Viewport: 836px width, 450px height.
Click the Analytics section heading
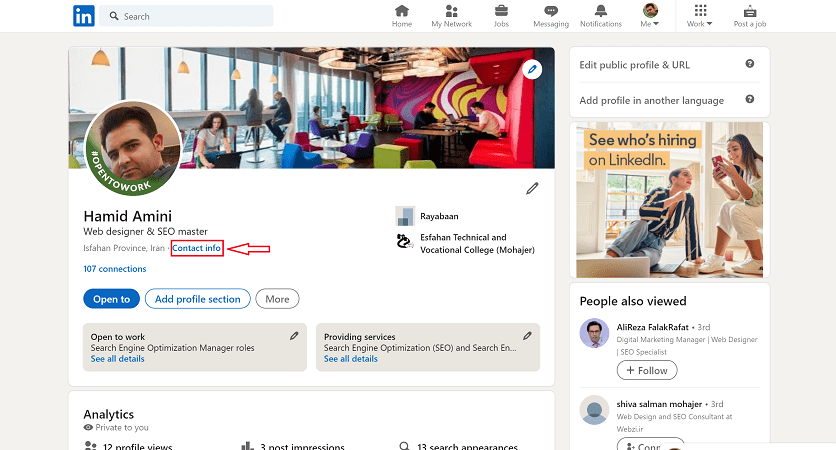click(x=108, y=414)
